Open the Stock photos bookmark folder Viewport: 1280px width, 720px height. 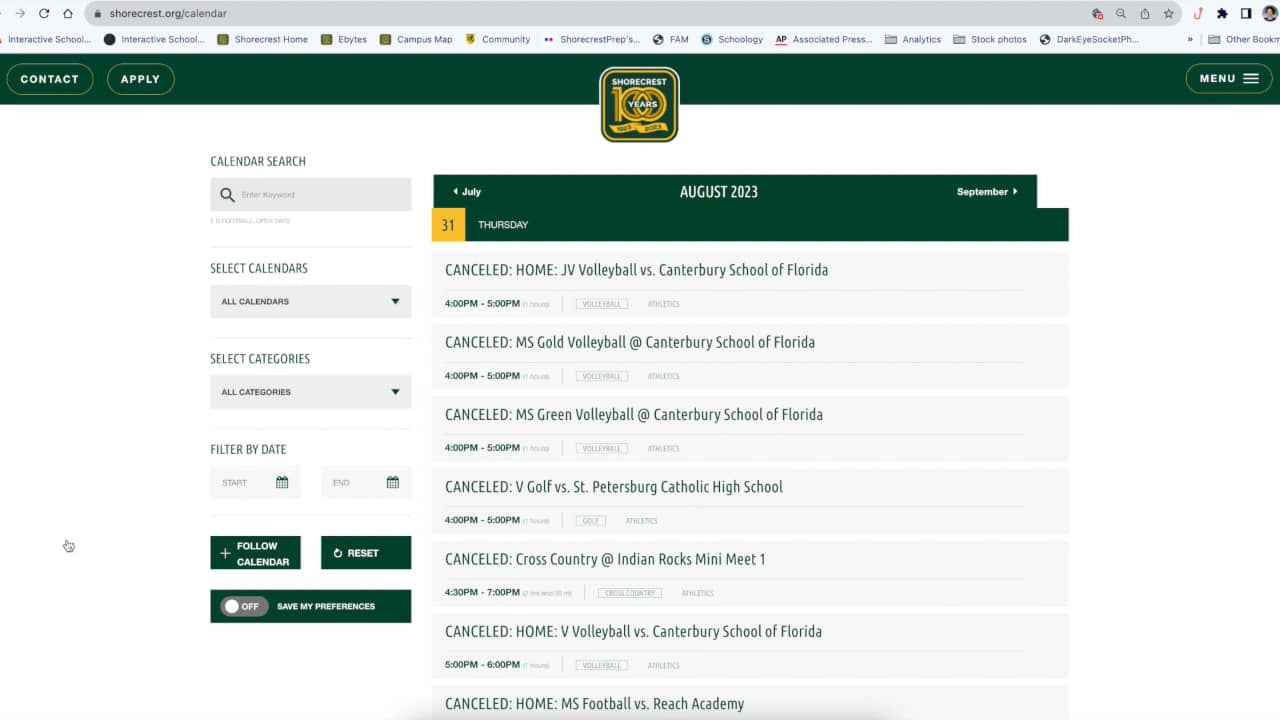pos(990,39)
